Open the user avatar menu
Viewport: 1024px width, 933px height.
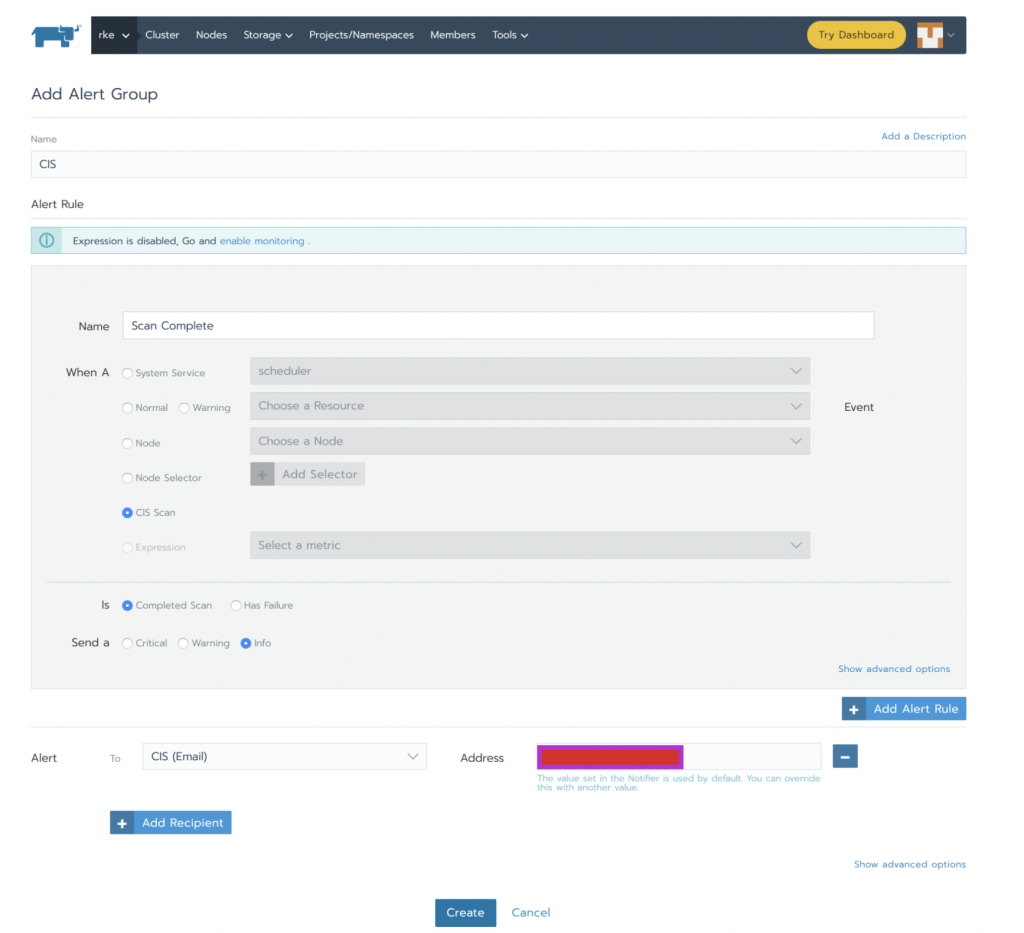(x=934, y=35)
